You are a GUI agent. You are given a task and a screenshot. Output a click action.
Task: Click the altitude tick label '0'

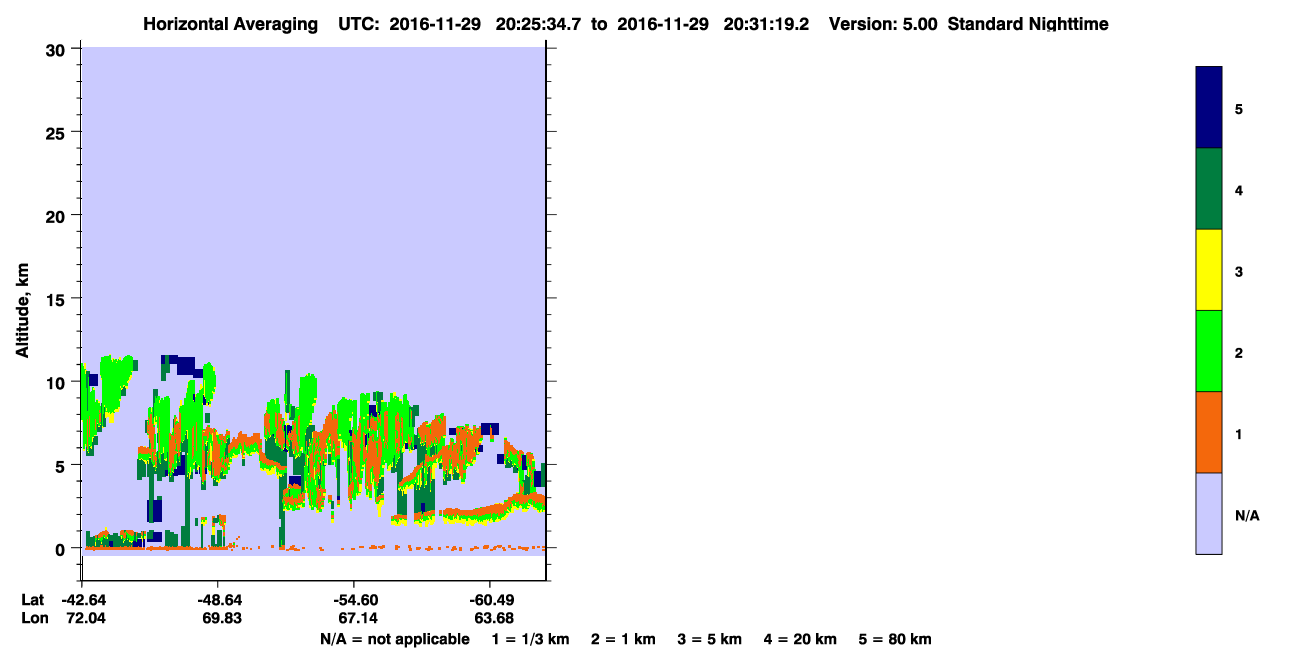click(62, 548)
